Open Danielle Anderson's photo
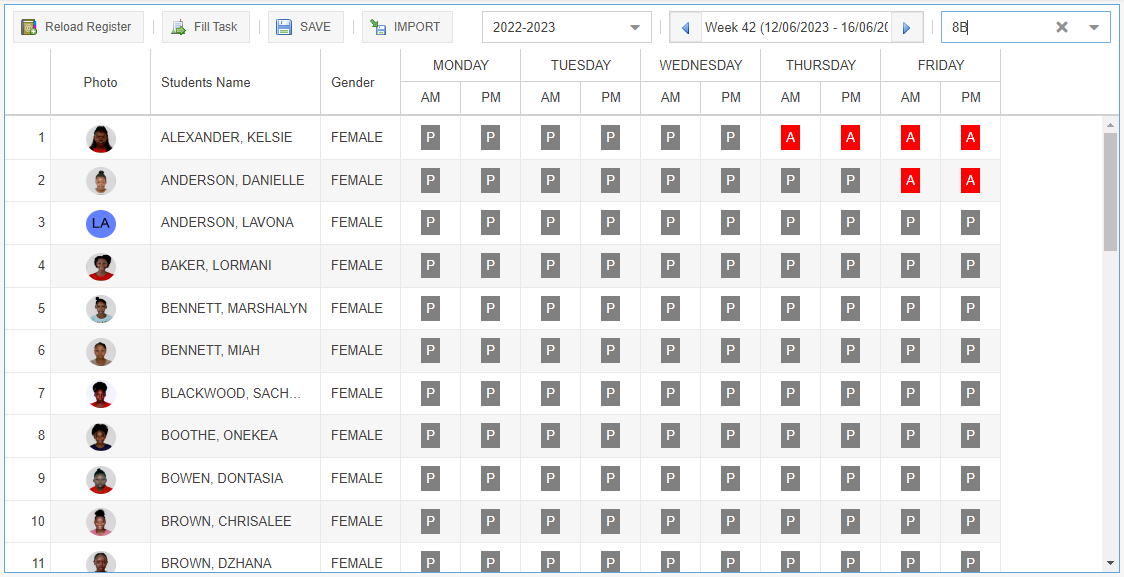Viewport: 1124px width, 577px height. point(101,181)
